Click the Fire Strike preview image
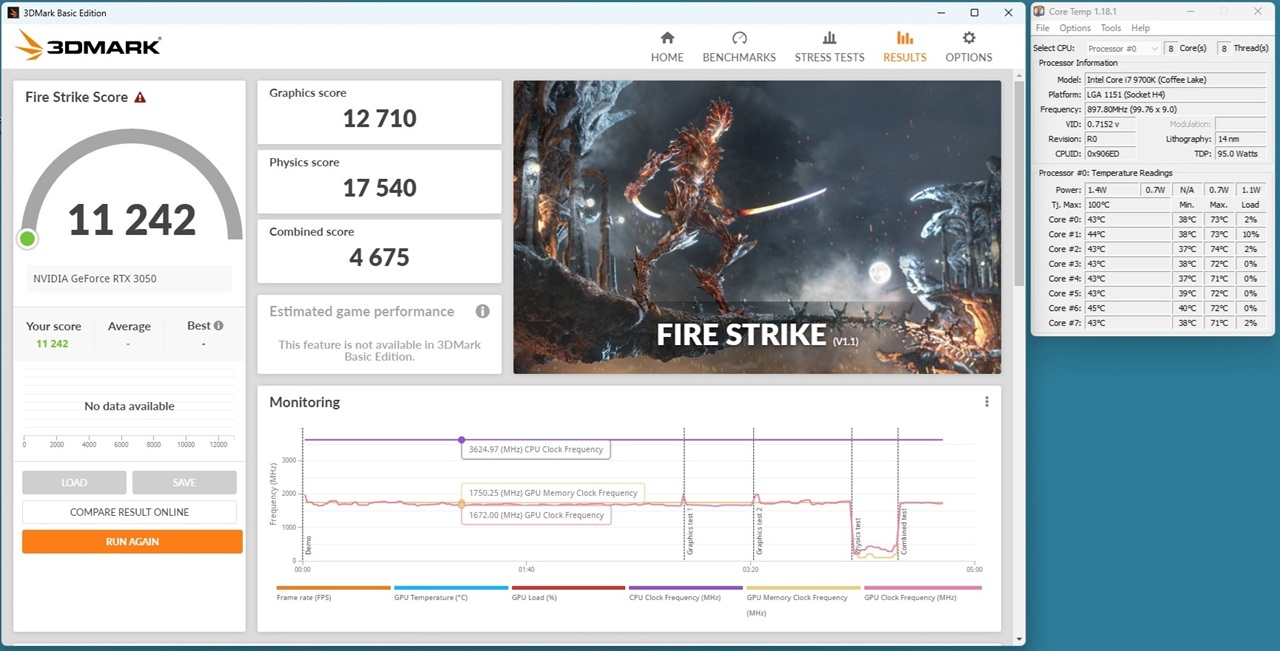Viewport: 1280px width, 651px height. [x=757, y=227]
